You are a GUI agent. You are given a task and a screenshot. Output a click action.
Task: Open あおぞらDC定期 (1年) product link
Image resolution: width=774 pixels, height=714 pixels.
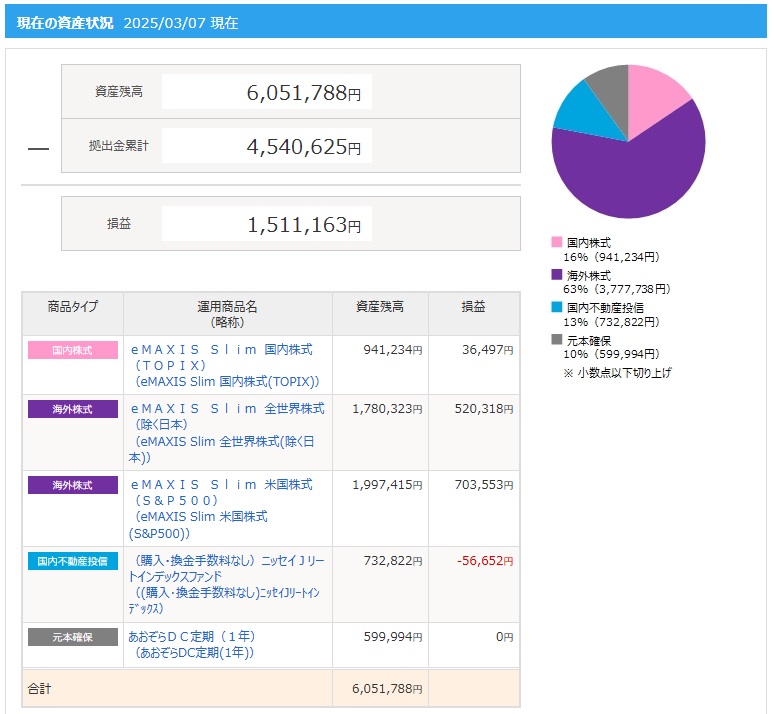pyautogui.click(x=193, y=637)
